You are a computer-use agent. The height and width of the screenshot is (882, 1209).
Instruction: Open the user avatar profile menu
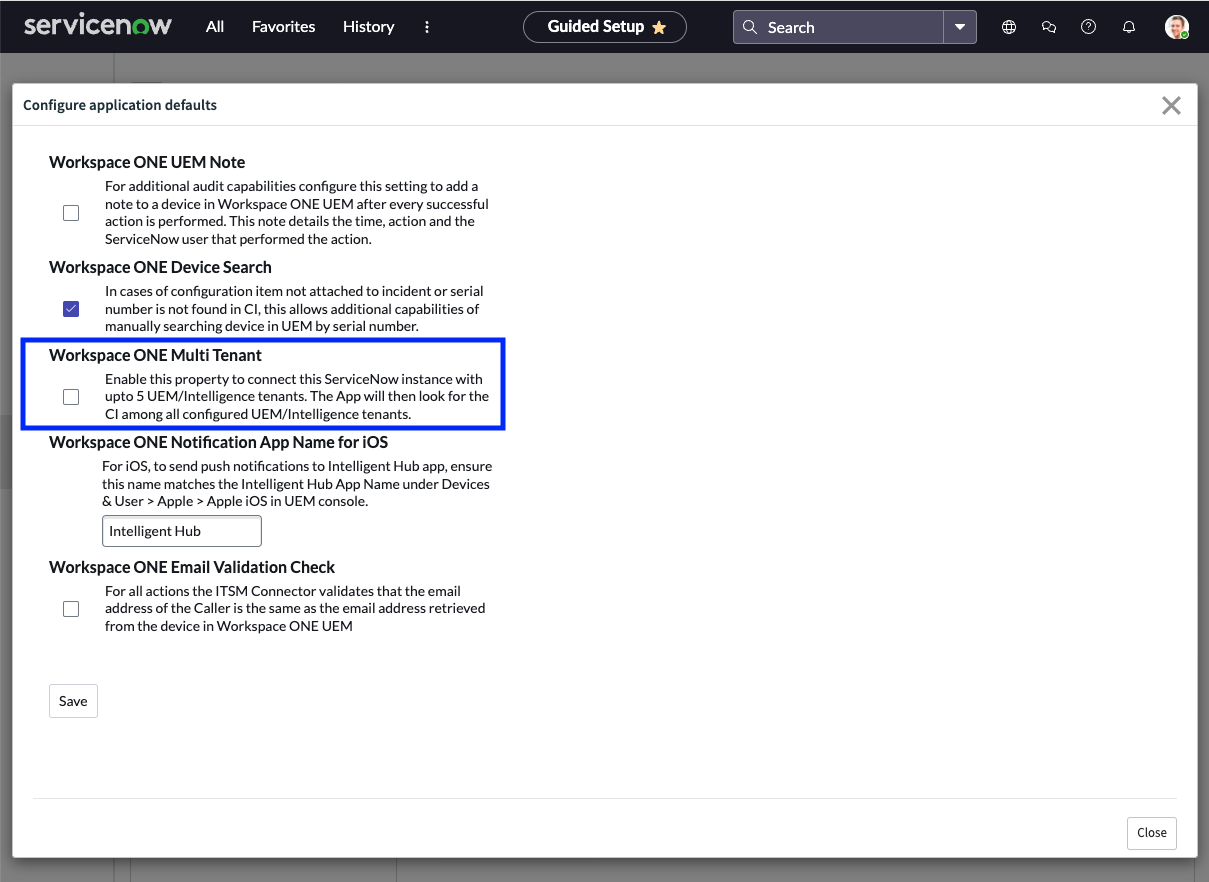click(x=1177, y=27)
